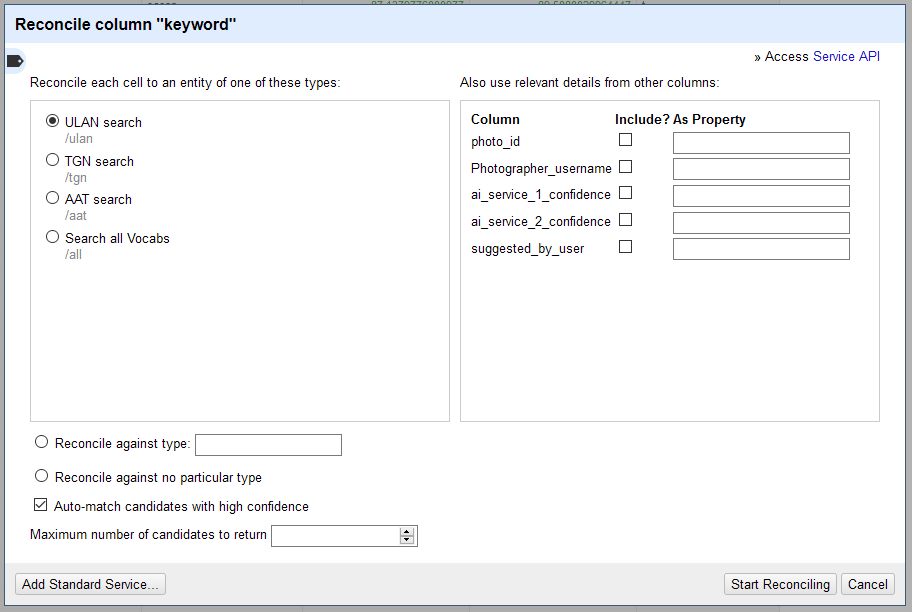Select Reconcile against no particular type
Screen dimensions: 912x612
pyautogui.click(x=41, y=475)
